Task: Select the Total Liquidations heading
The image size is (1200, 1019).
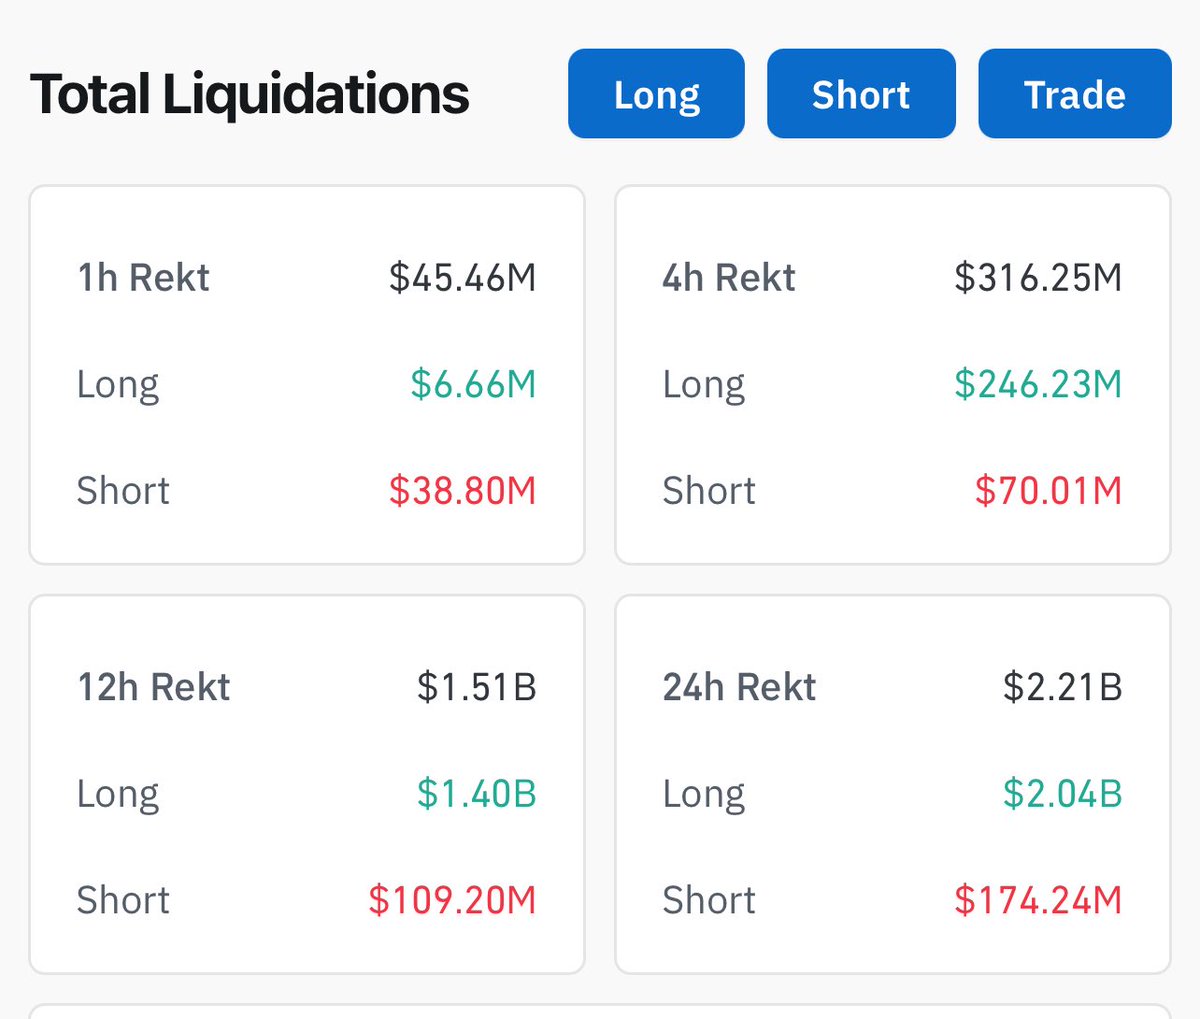Action: pyautogui.click(x=250, y=94)
